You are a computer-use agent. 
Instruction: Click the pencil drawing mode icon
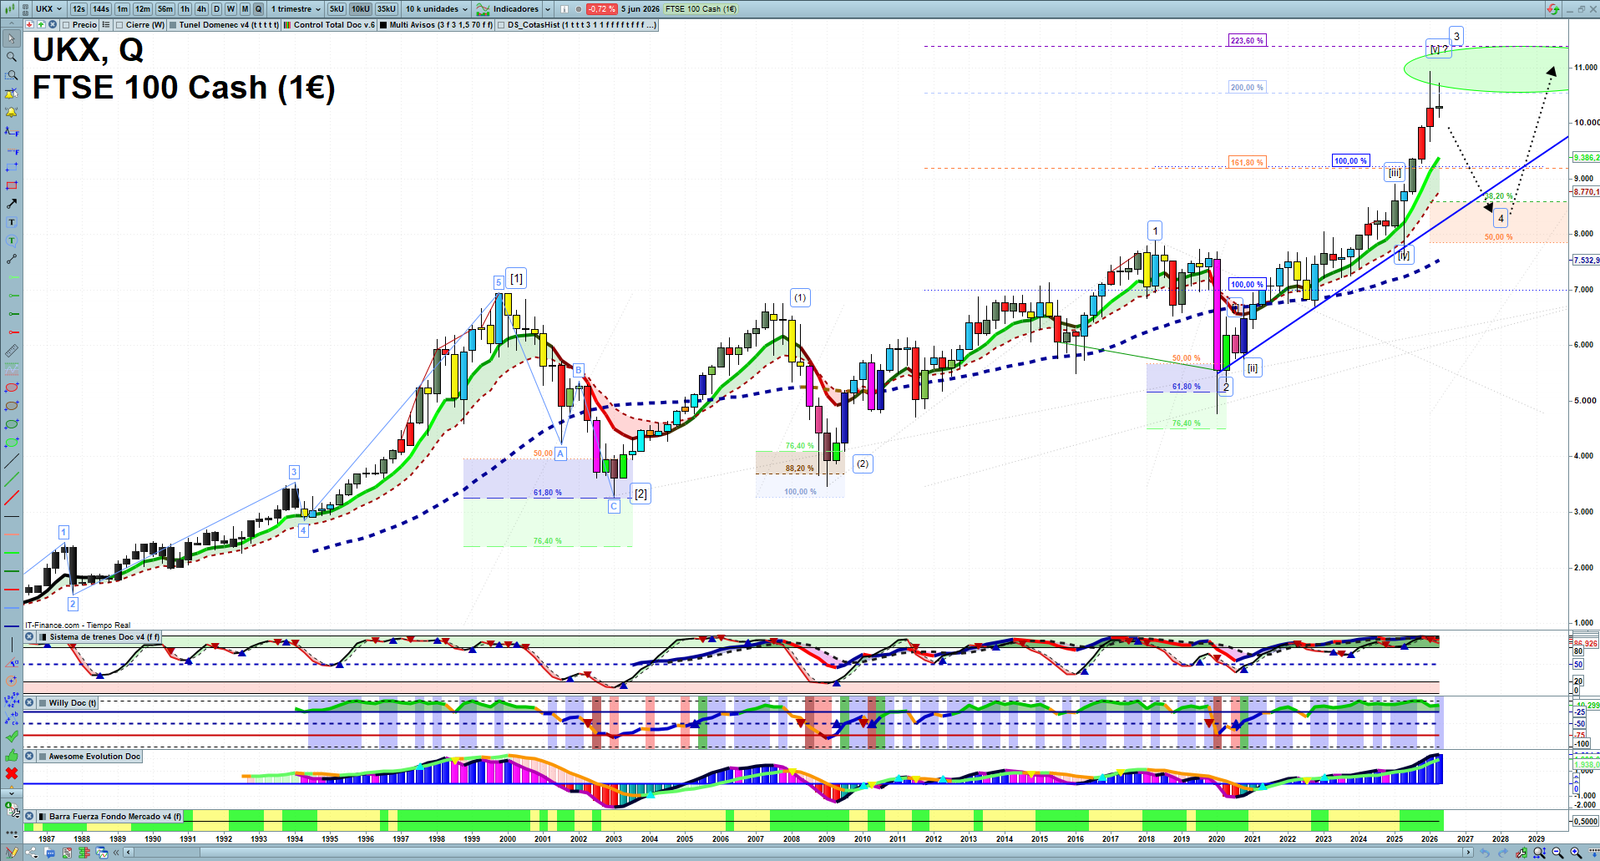pyautogui.click(x=12, y=852)
